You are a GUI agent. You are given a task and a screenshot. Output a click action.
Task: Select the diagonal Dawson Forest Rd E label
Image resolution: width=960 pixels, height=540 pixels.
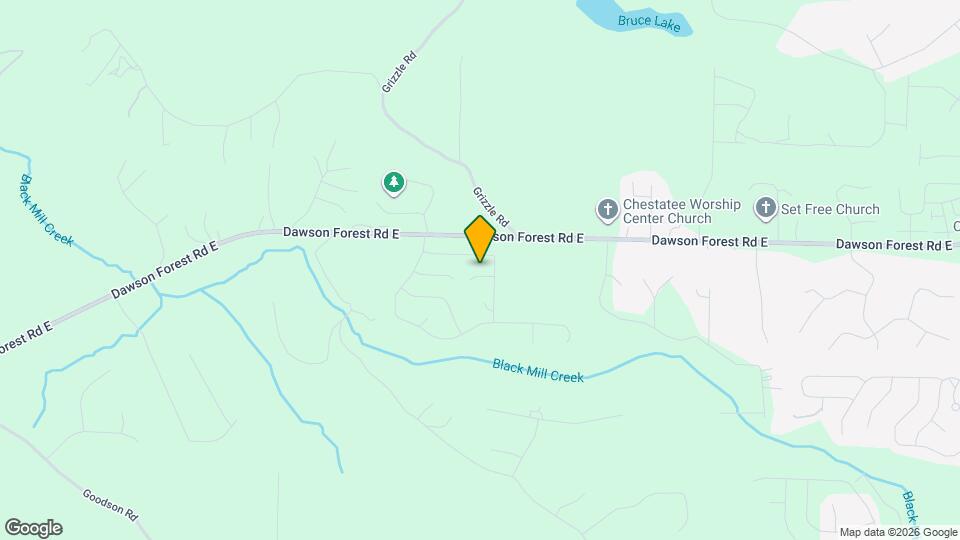(164, 270)
